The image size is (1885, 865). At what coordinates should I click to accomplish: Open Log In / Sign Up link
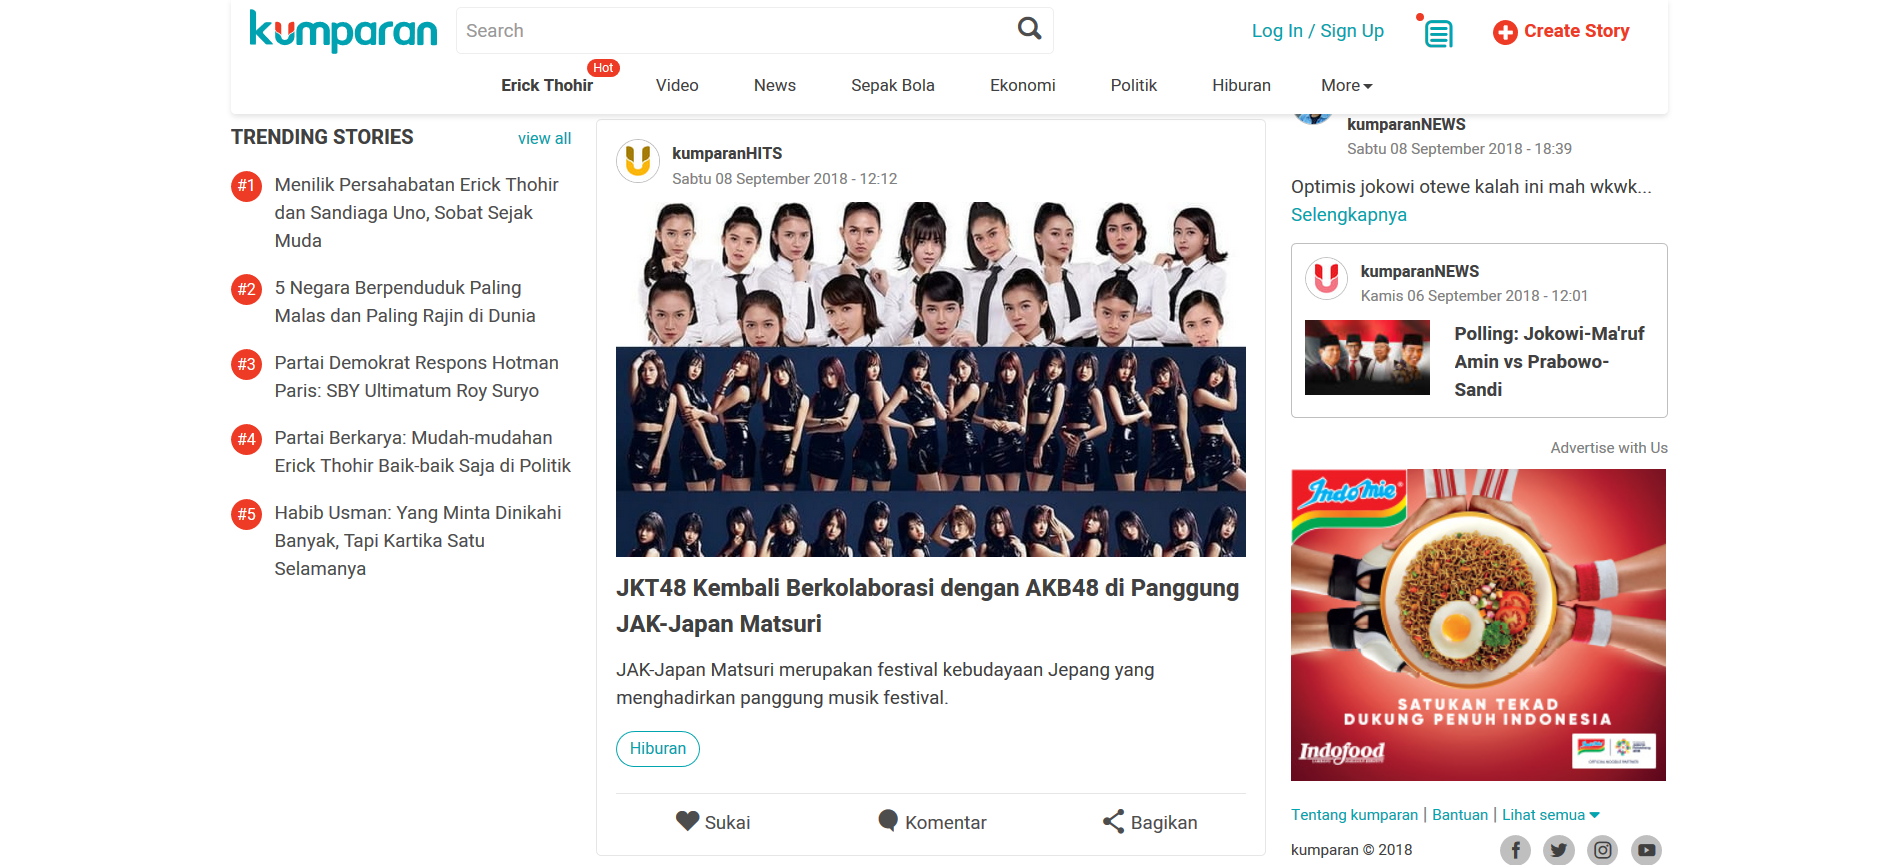(1317, 31)
